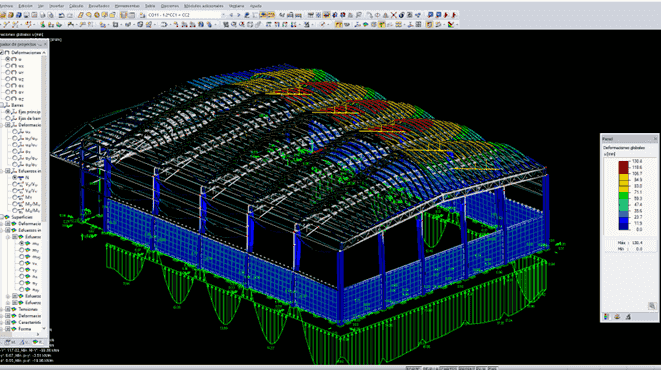The width and height of the screenshot is (661, 370).
Task: Click the save icon in top toolbar
Action: 19,15
